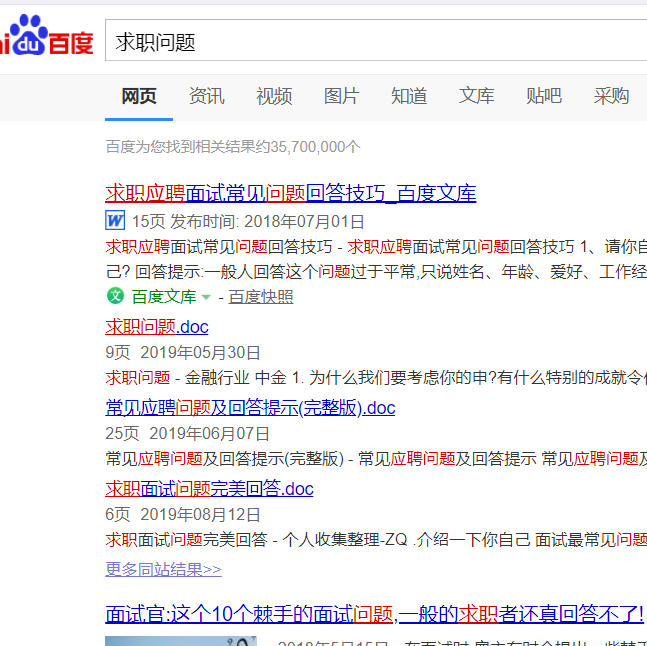
Task: Open the 图片 tab
Action: pyautogui.click(x=341, y=96)
